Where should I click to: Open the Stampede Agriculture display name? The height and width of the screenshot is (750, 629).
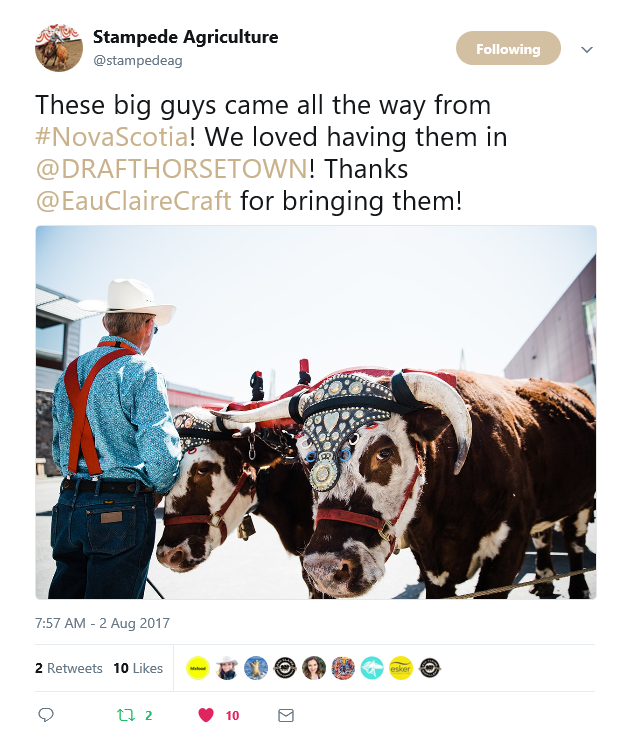pos(185,38)
